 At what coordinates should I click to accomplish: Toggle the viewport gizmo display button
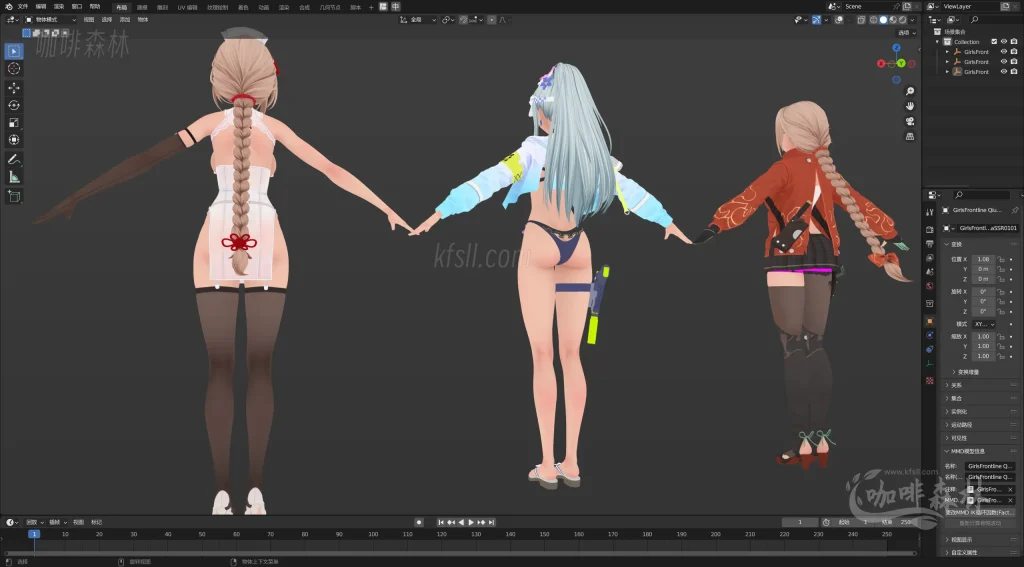tap(816, 20)
